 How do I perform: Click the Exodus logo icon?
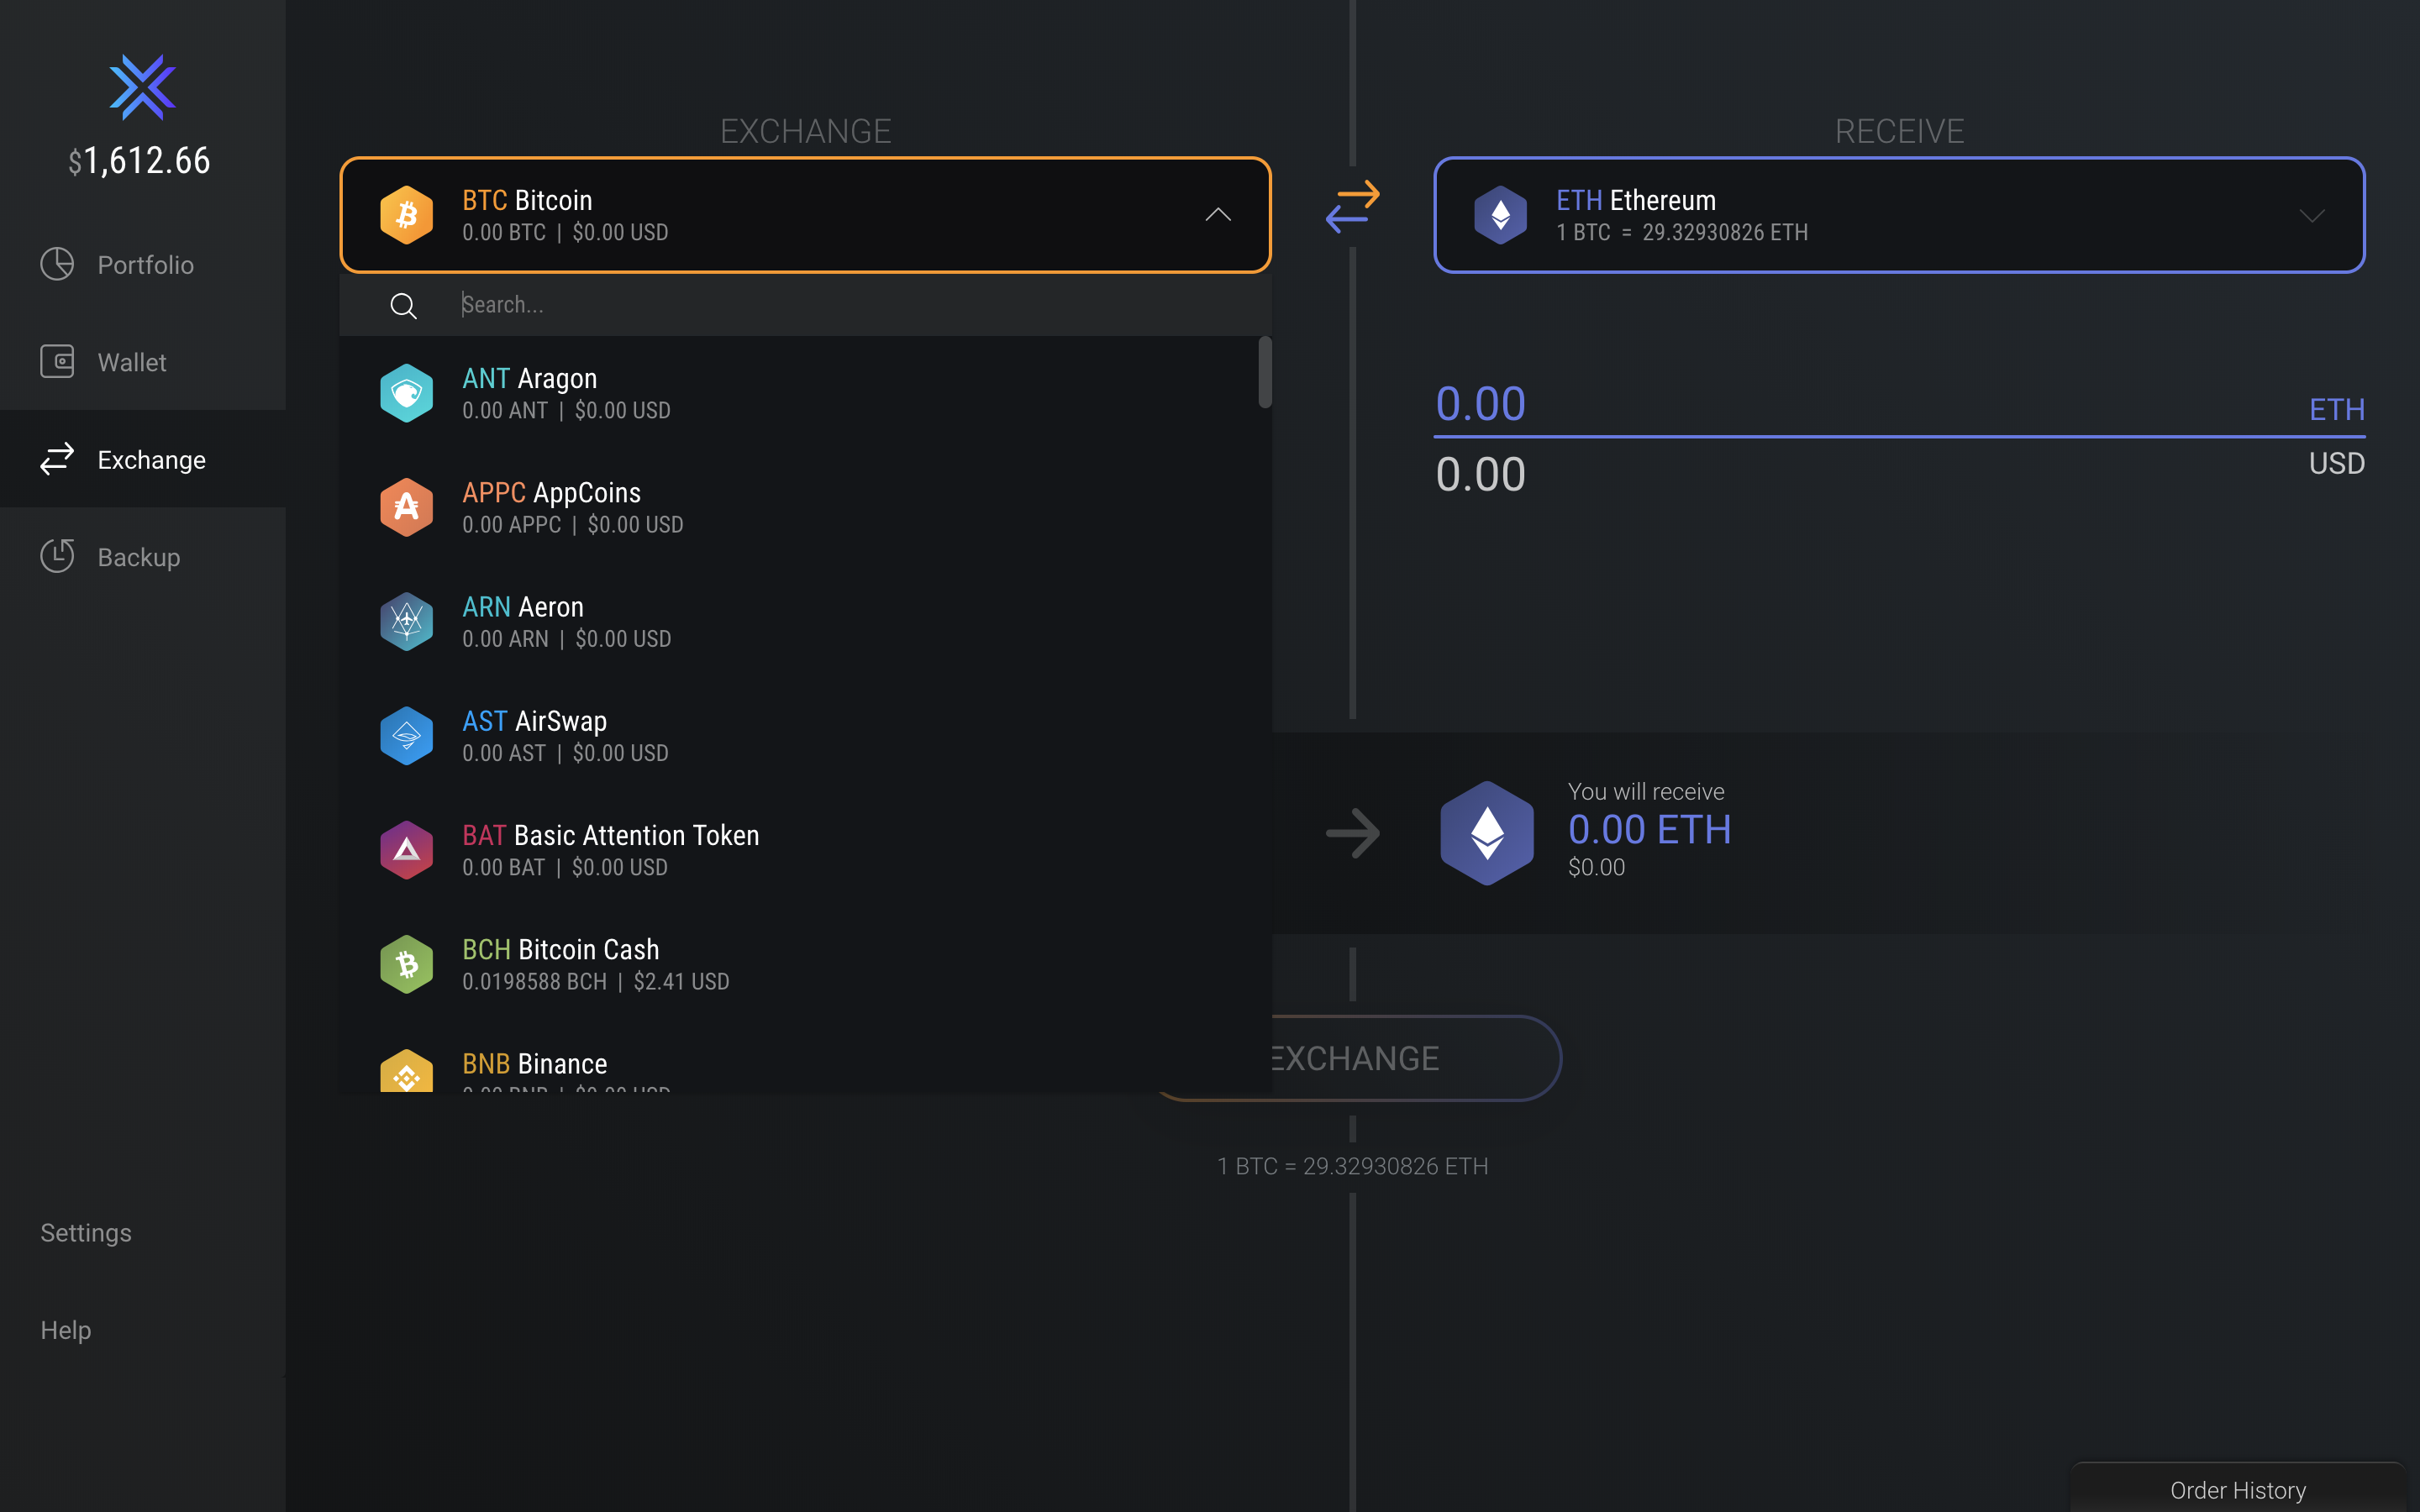pos(142,87)
